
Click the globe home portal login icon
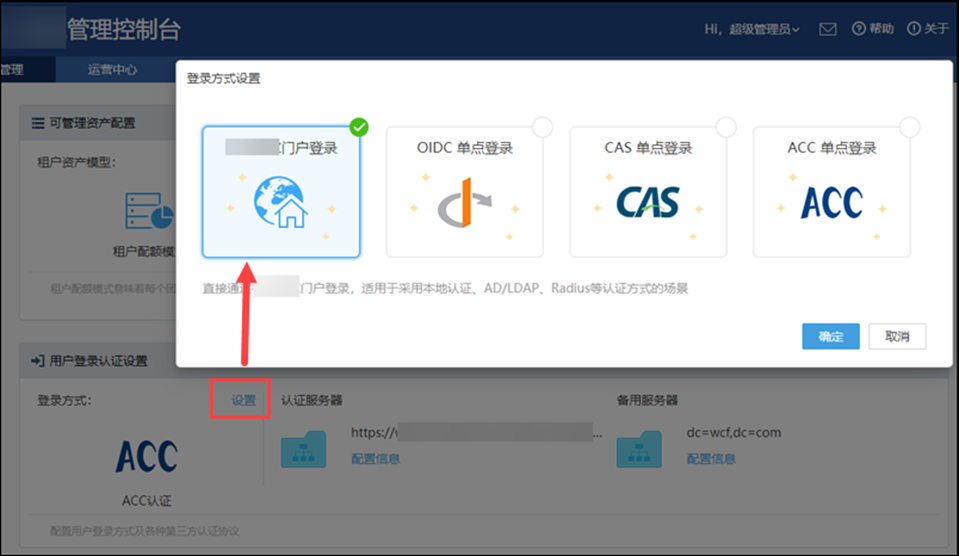coord(281,205)
